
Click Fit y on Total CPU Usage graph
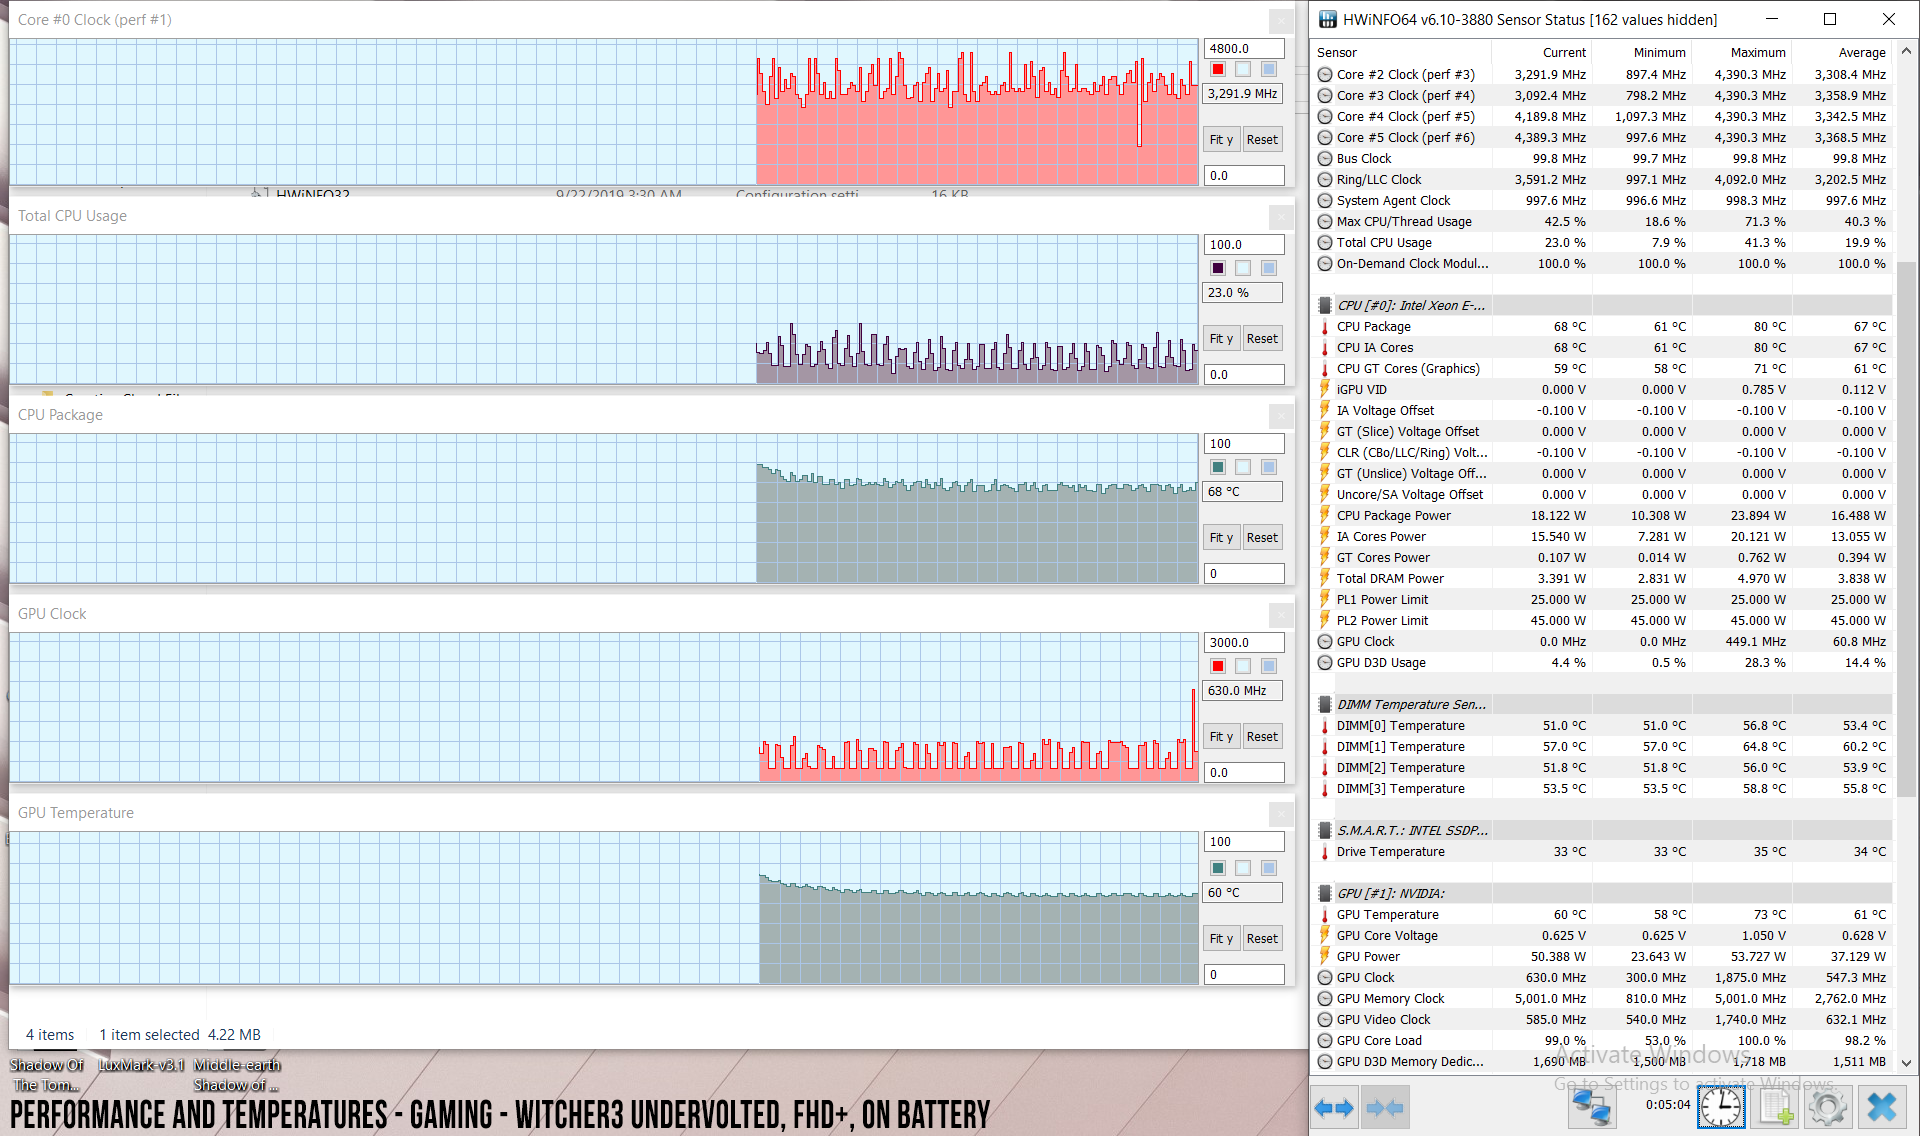click(x=1221, y=338)
